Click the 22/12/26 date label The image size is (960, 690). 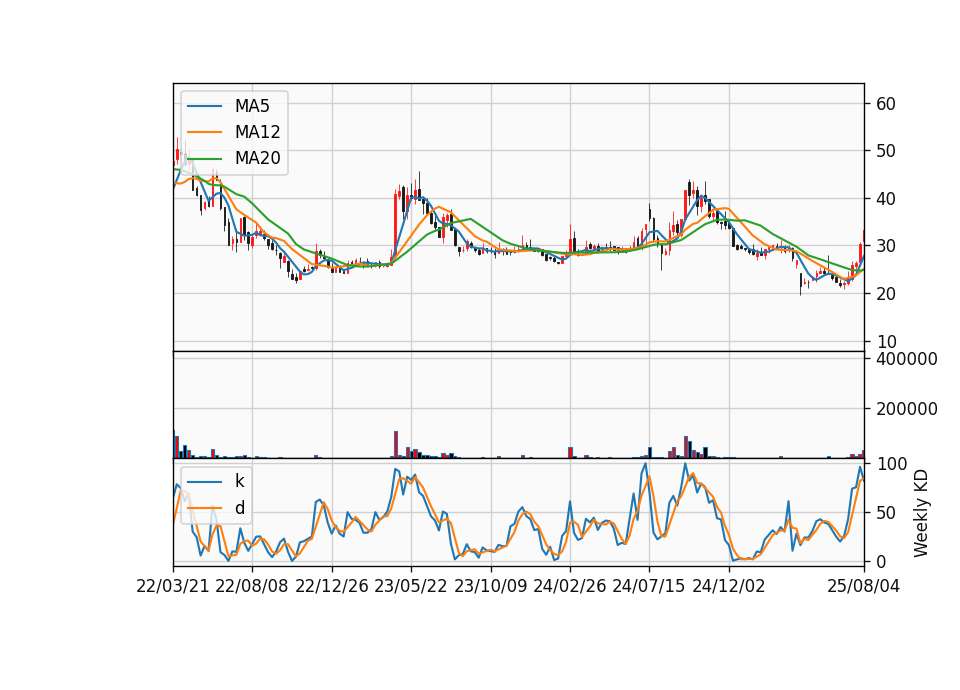tap(332, 586)
